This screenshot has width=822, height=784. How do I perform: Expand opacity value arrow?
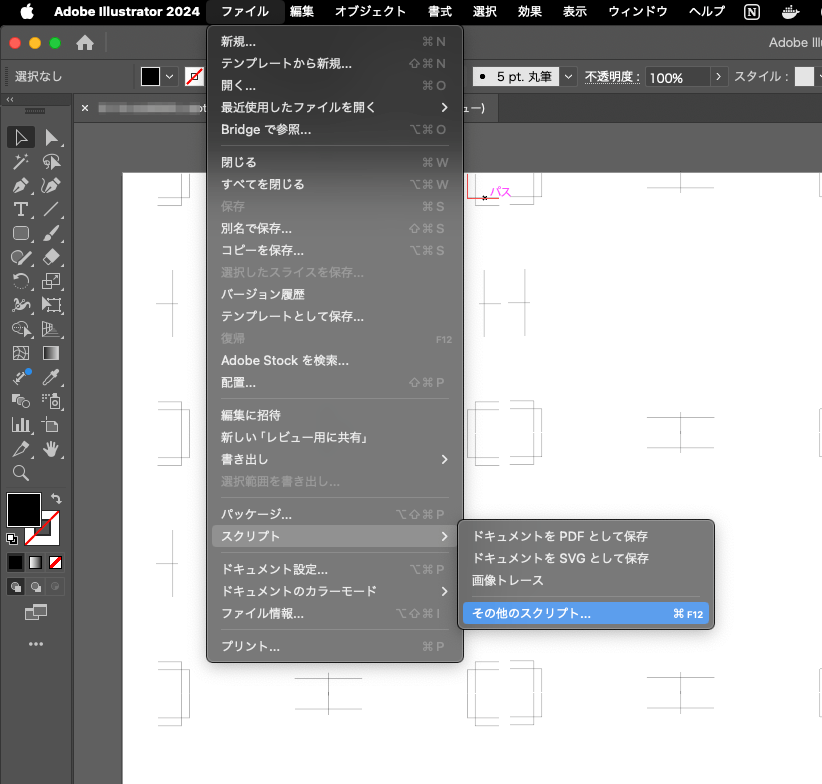719,77
